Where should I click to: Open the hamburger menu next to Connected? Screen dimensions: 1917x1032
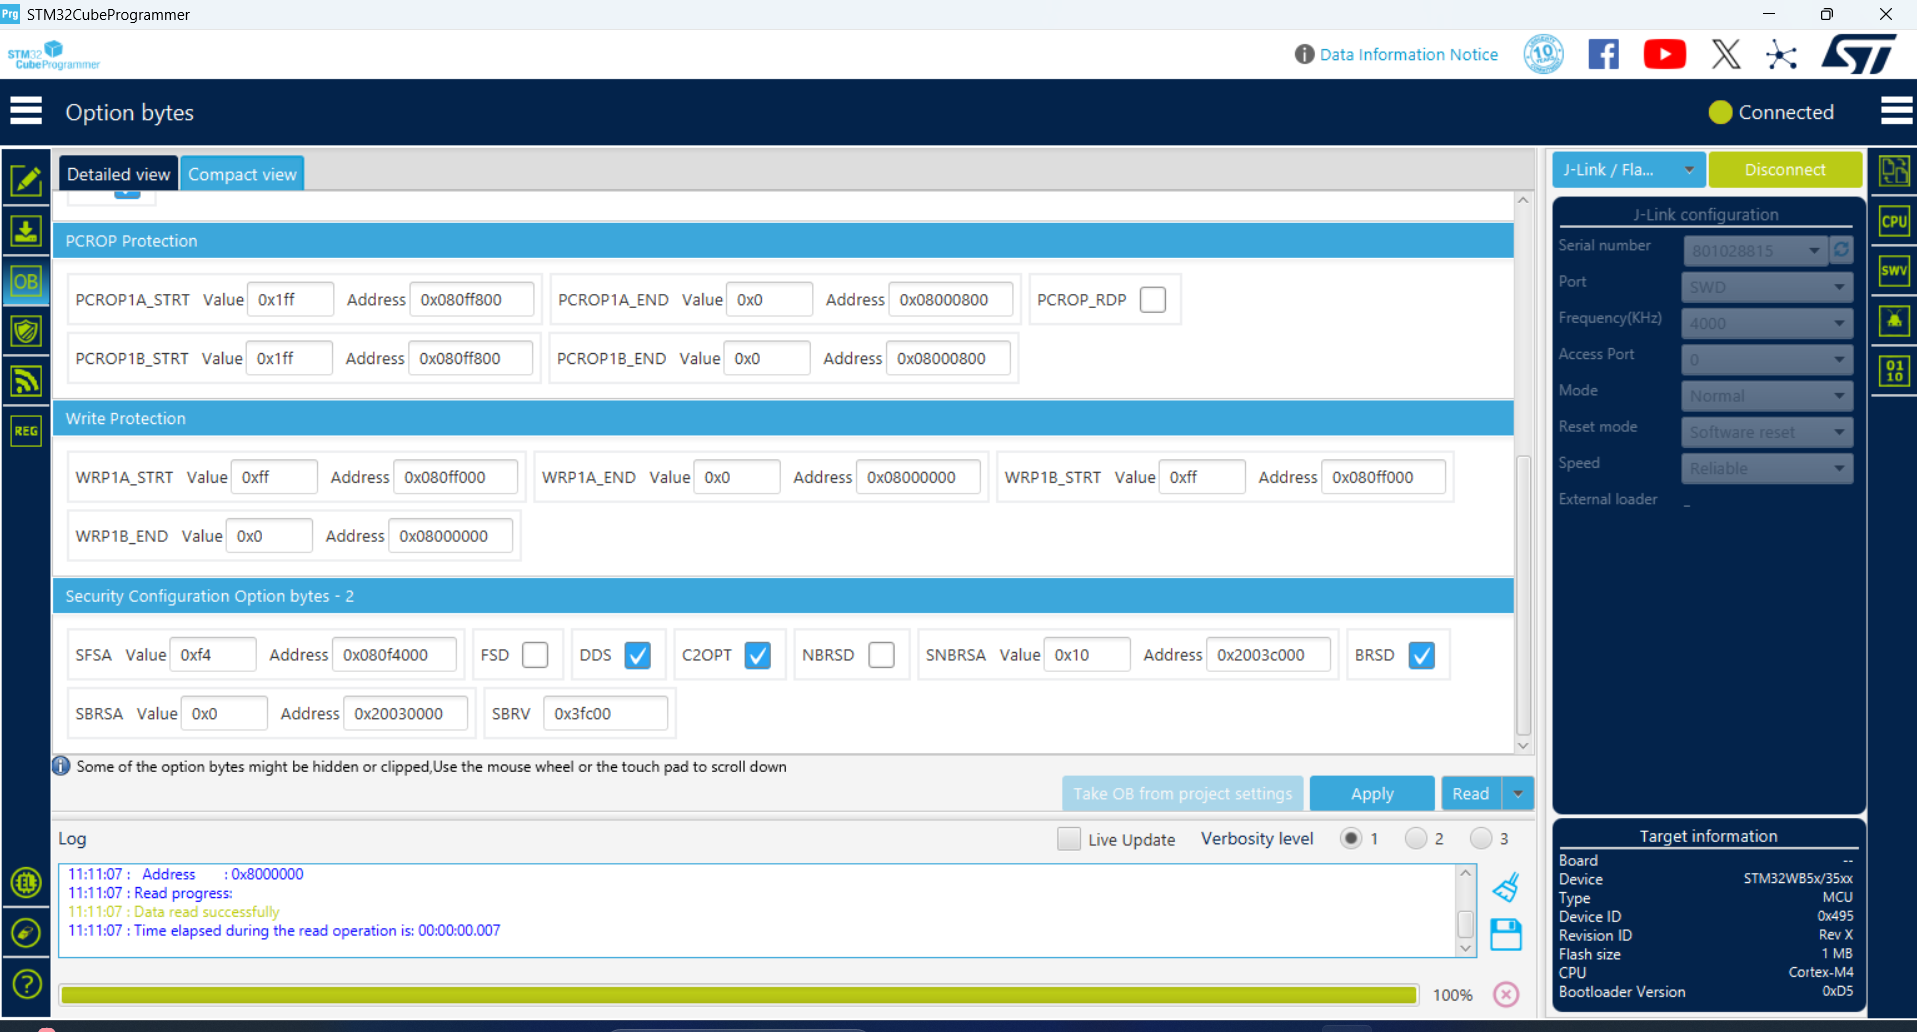click(x=1895, y=110)
